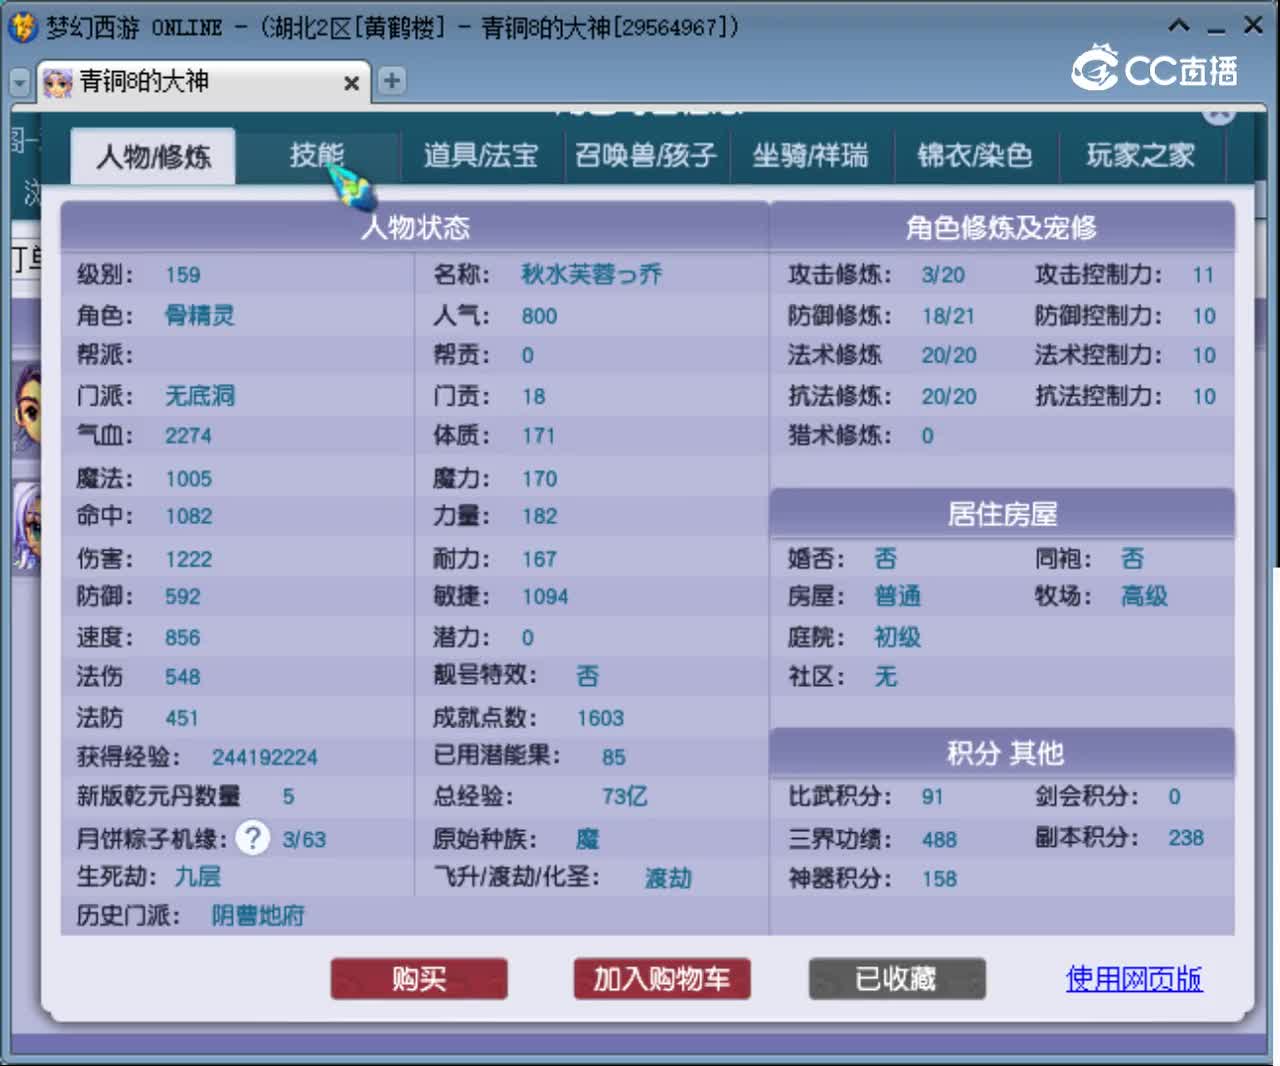Click the 攻击控制力 value 11
1280x1066 pixels.
(x=1203, y=275)
